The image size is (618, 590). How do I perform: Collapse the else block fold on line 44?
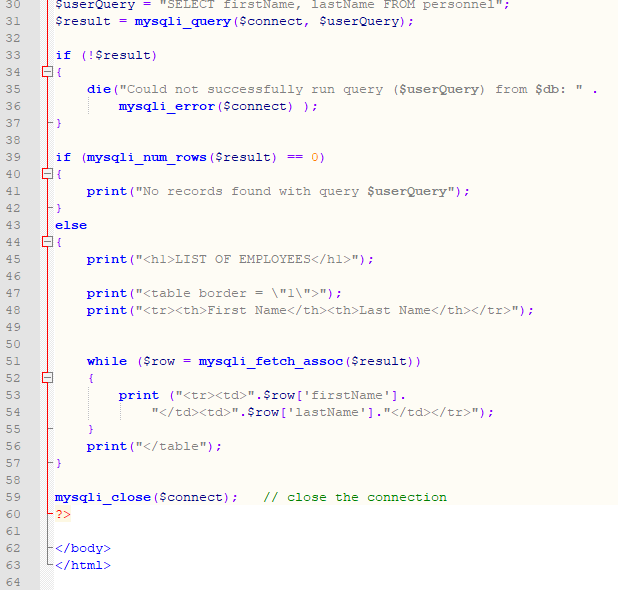tap(47, 242)
